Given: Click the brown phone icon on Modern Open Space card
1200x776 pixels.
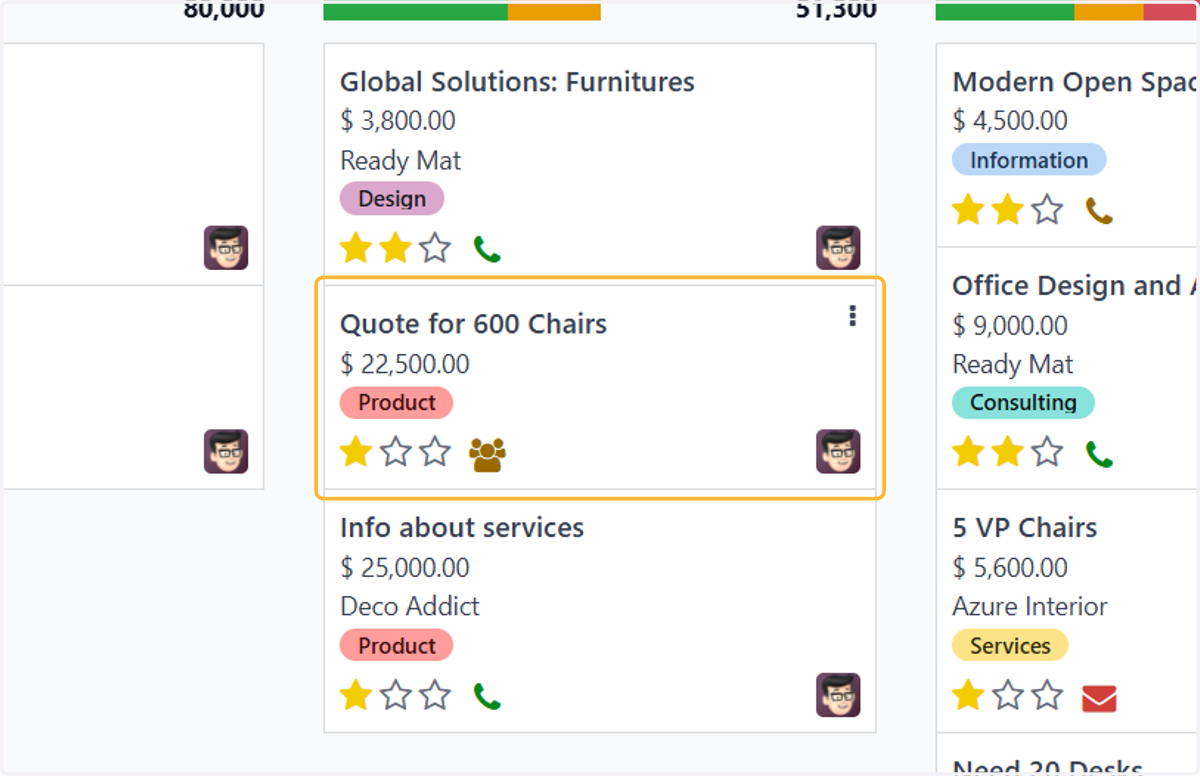Looking at the screenshot, I should [x=1099, y=211].
